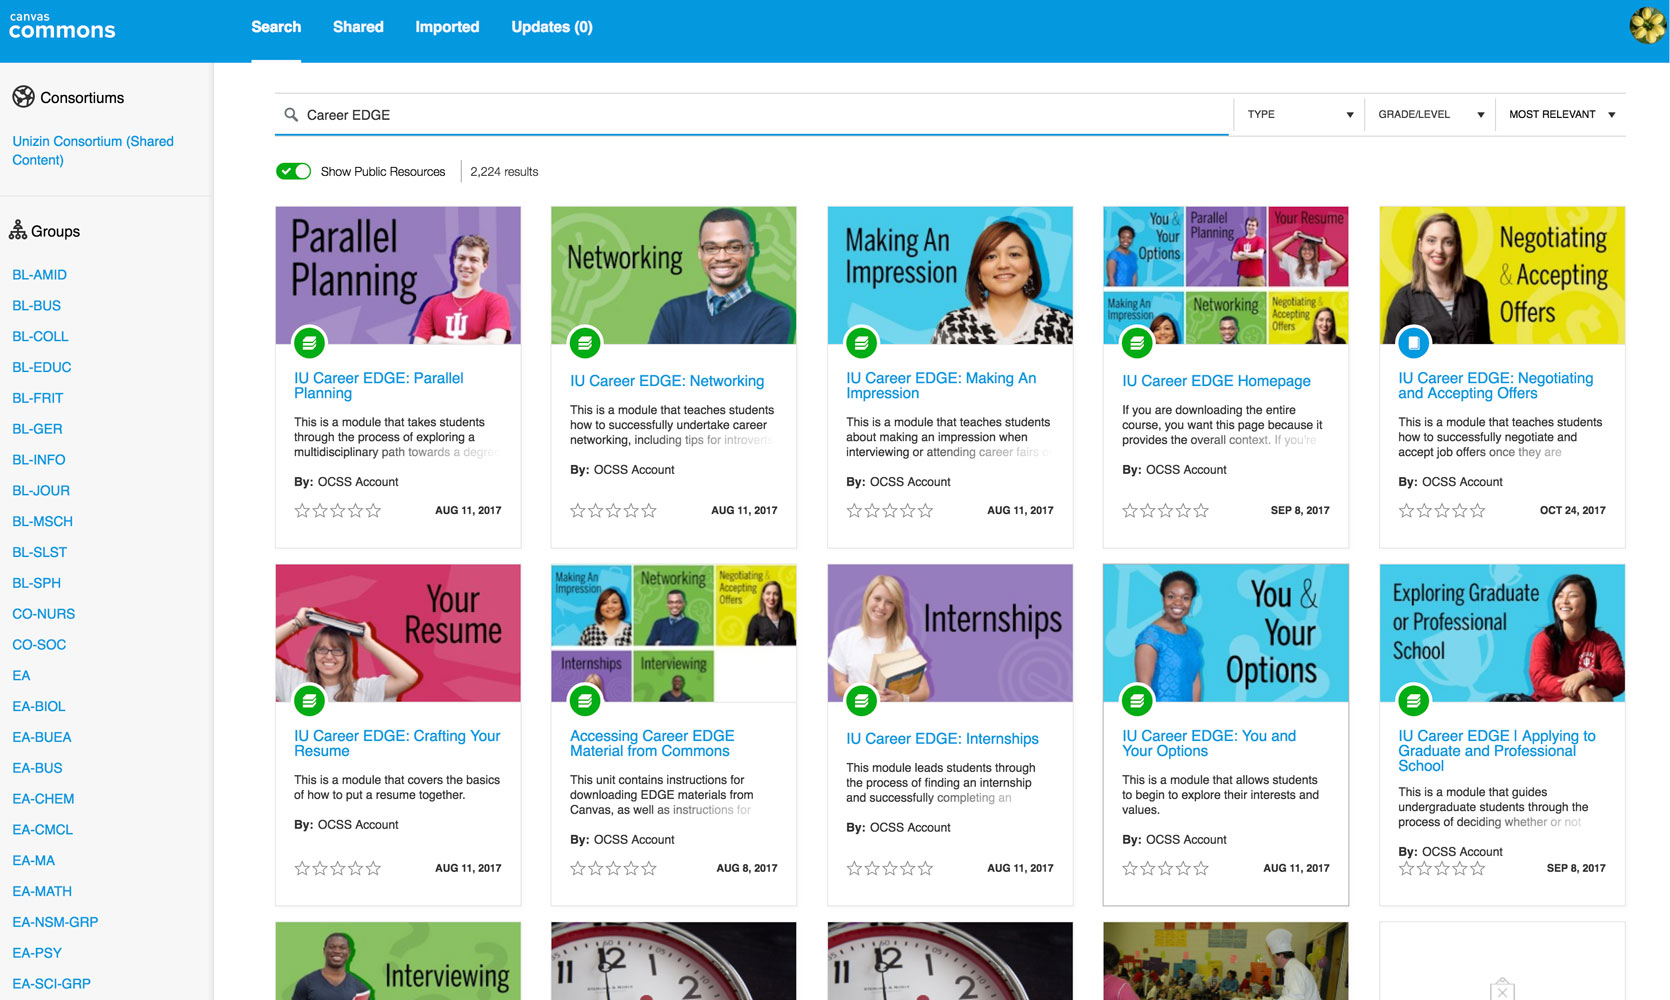Select the BL-BUS group
Viewport: 1670px width, 1000px height.
(x=36, y=306)
